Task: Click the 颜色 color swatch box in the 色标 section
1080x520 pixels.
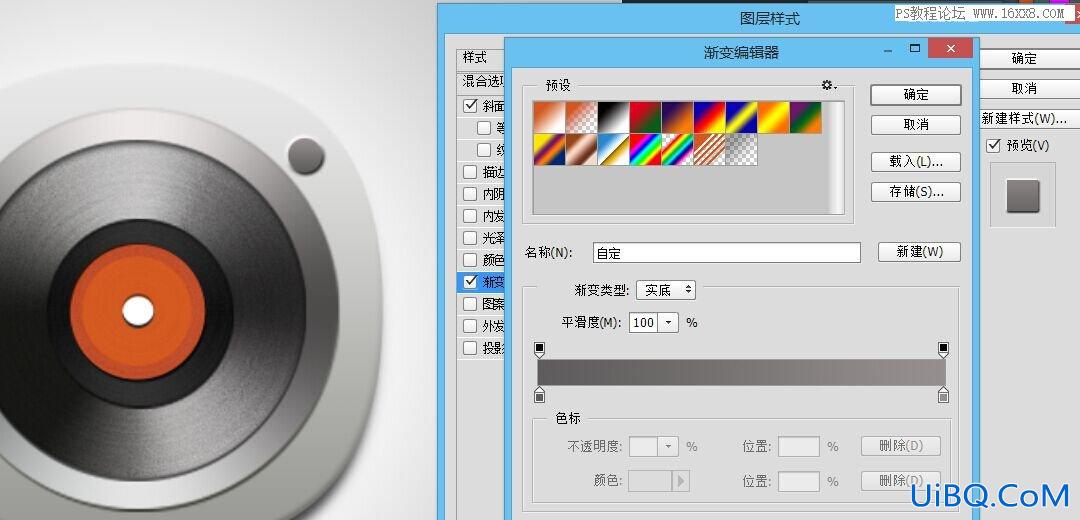Action: pyautogui.click(x=650, y=481)
